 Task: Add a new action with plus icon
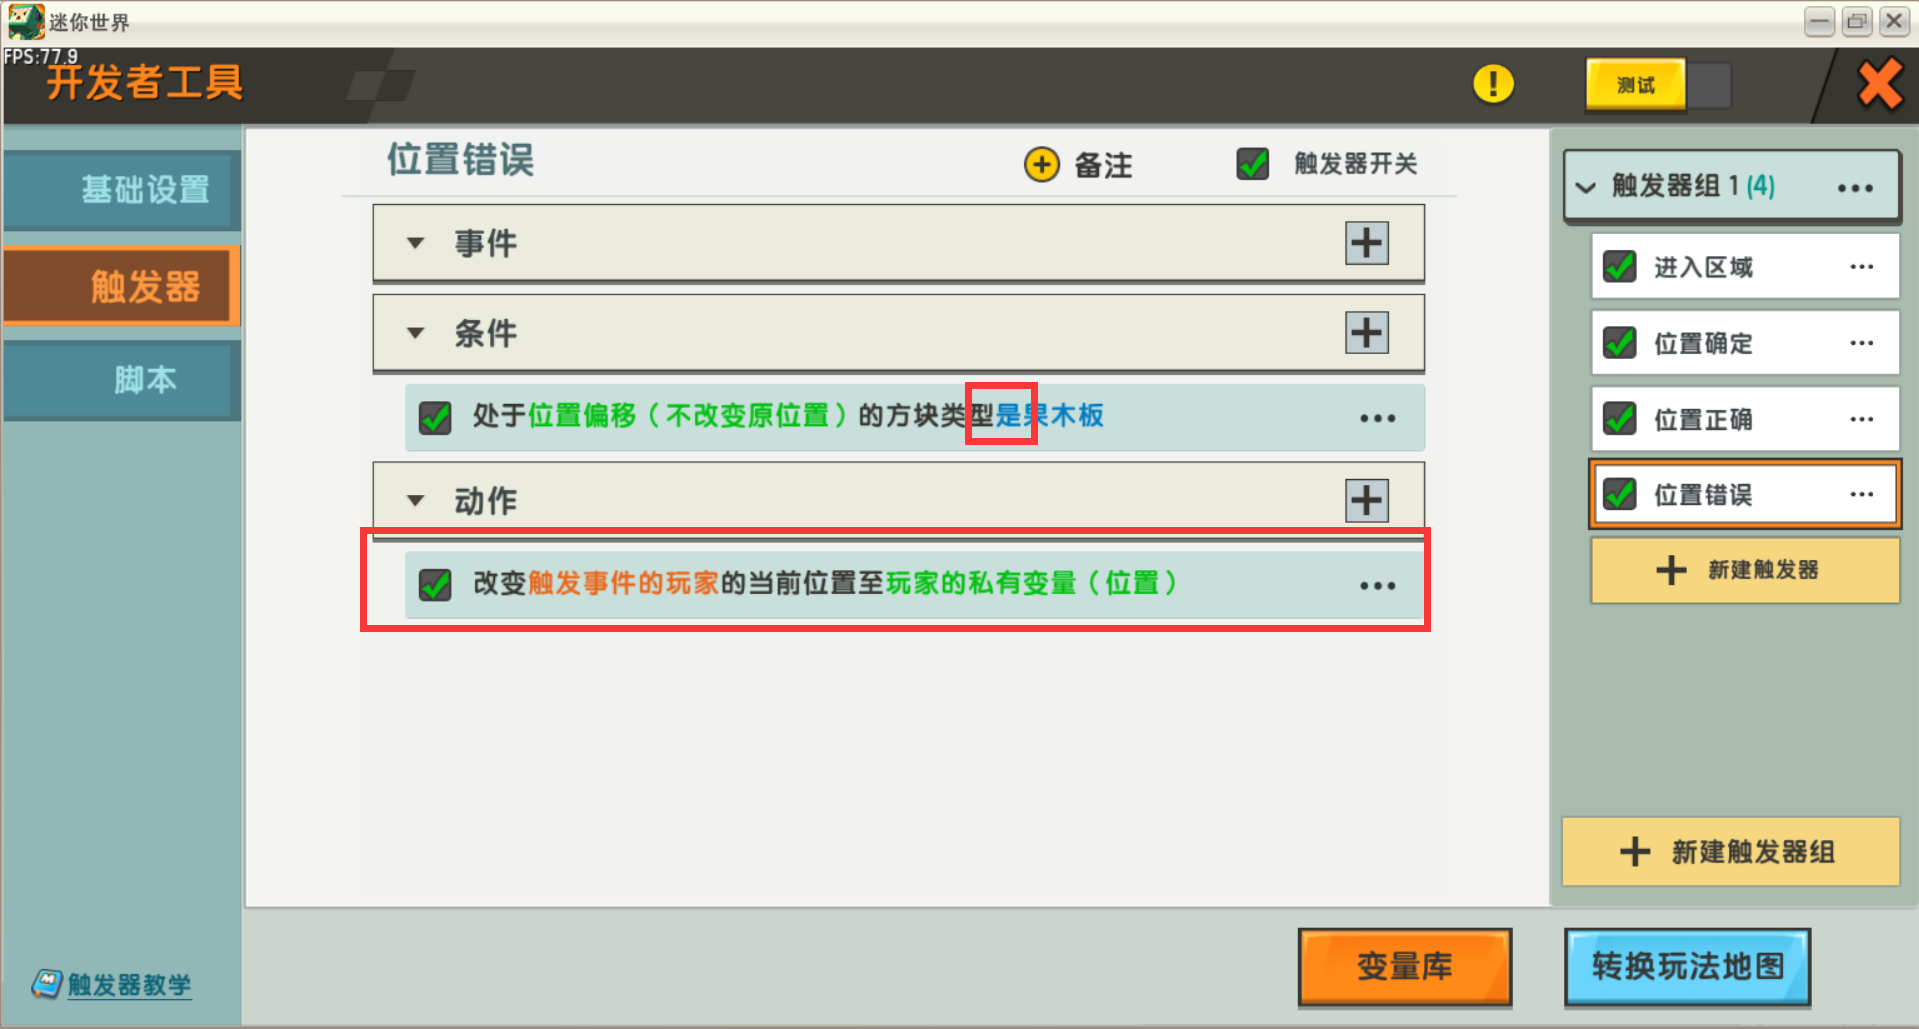(x=1367, y=500)
